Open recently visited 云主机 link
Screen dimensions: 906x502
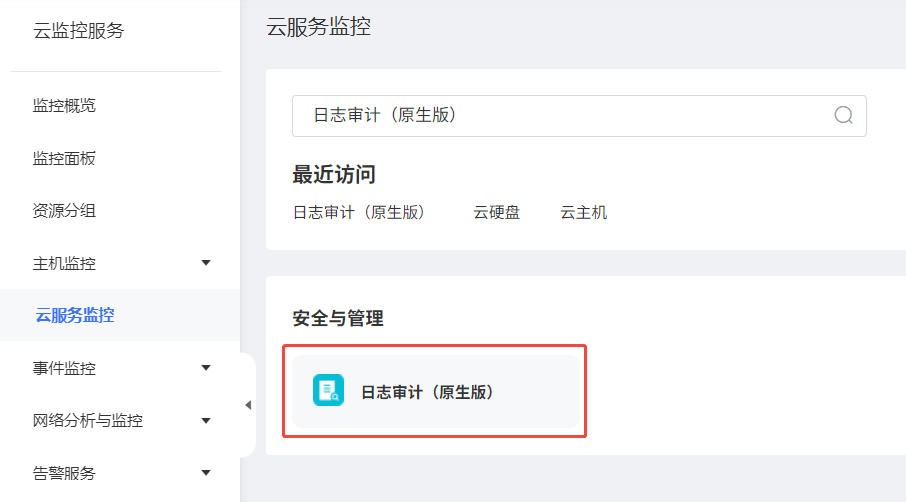[584, 213]
